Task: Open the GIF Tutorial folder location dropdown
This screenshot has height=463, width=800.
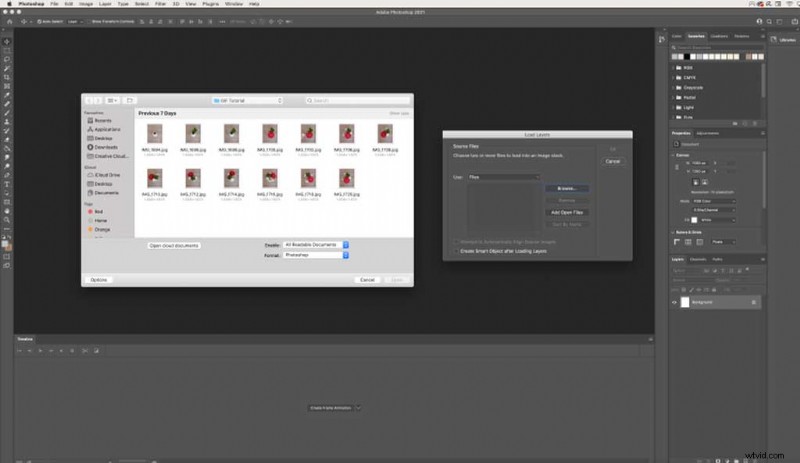Action: pyautogui.click(x=247, y=101)
